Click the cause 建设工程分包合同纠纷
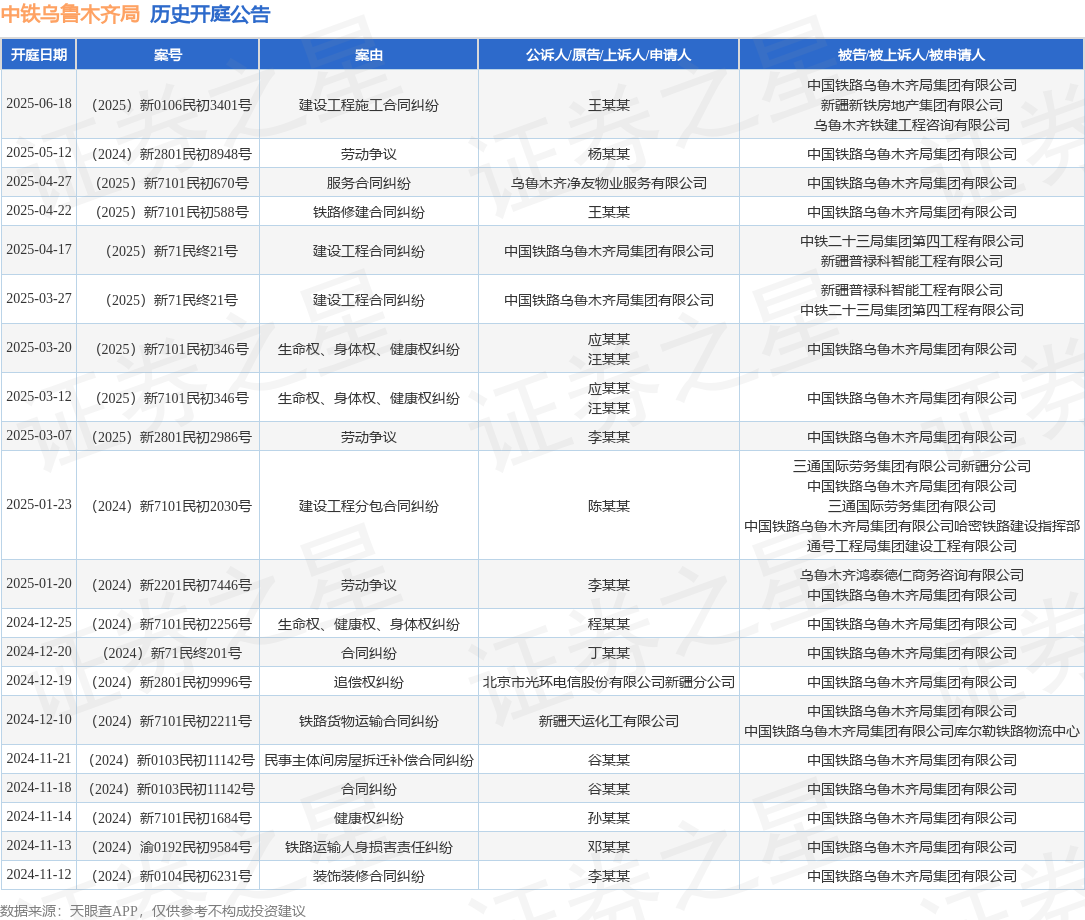The width and height of the screenshot is (1085, 920). click(369, 506)
